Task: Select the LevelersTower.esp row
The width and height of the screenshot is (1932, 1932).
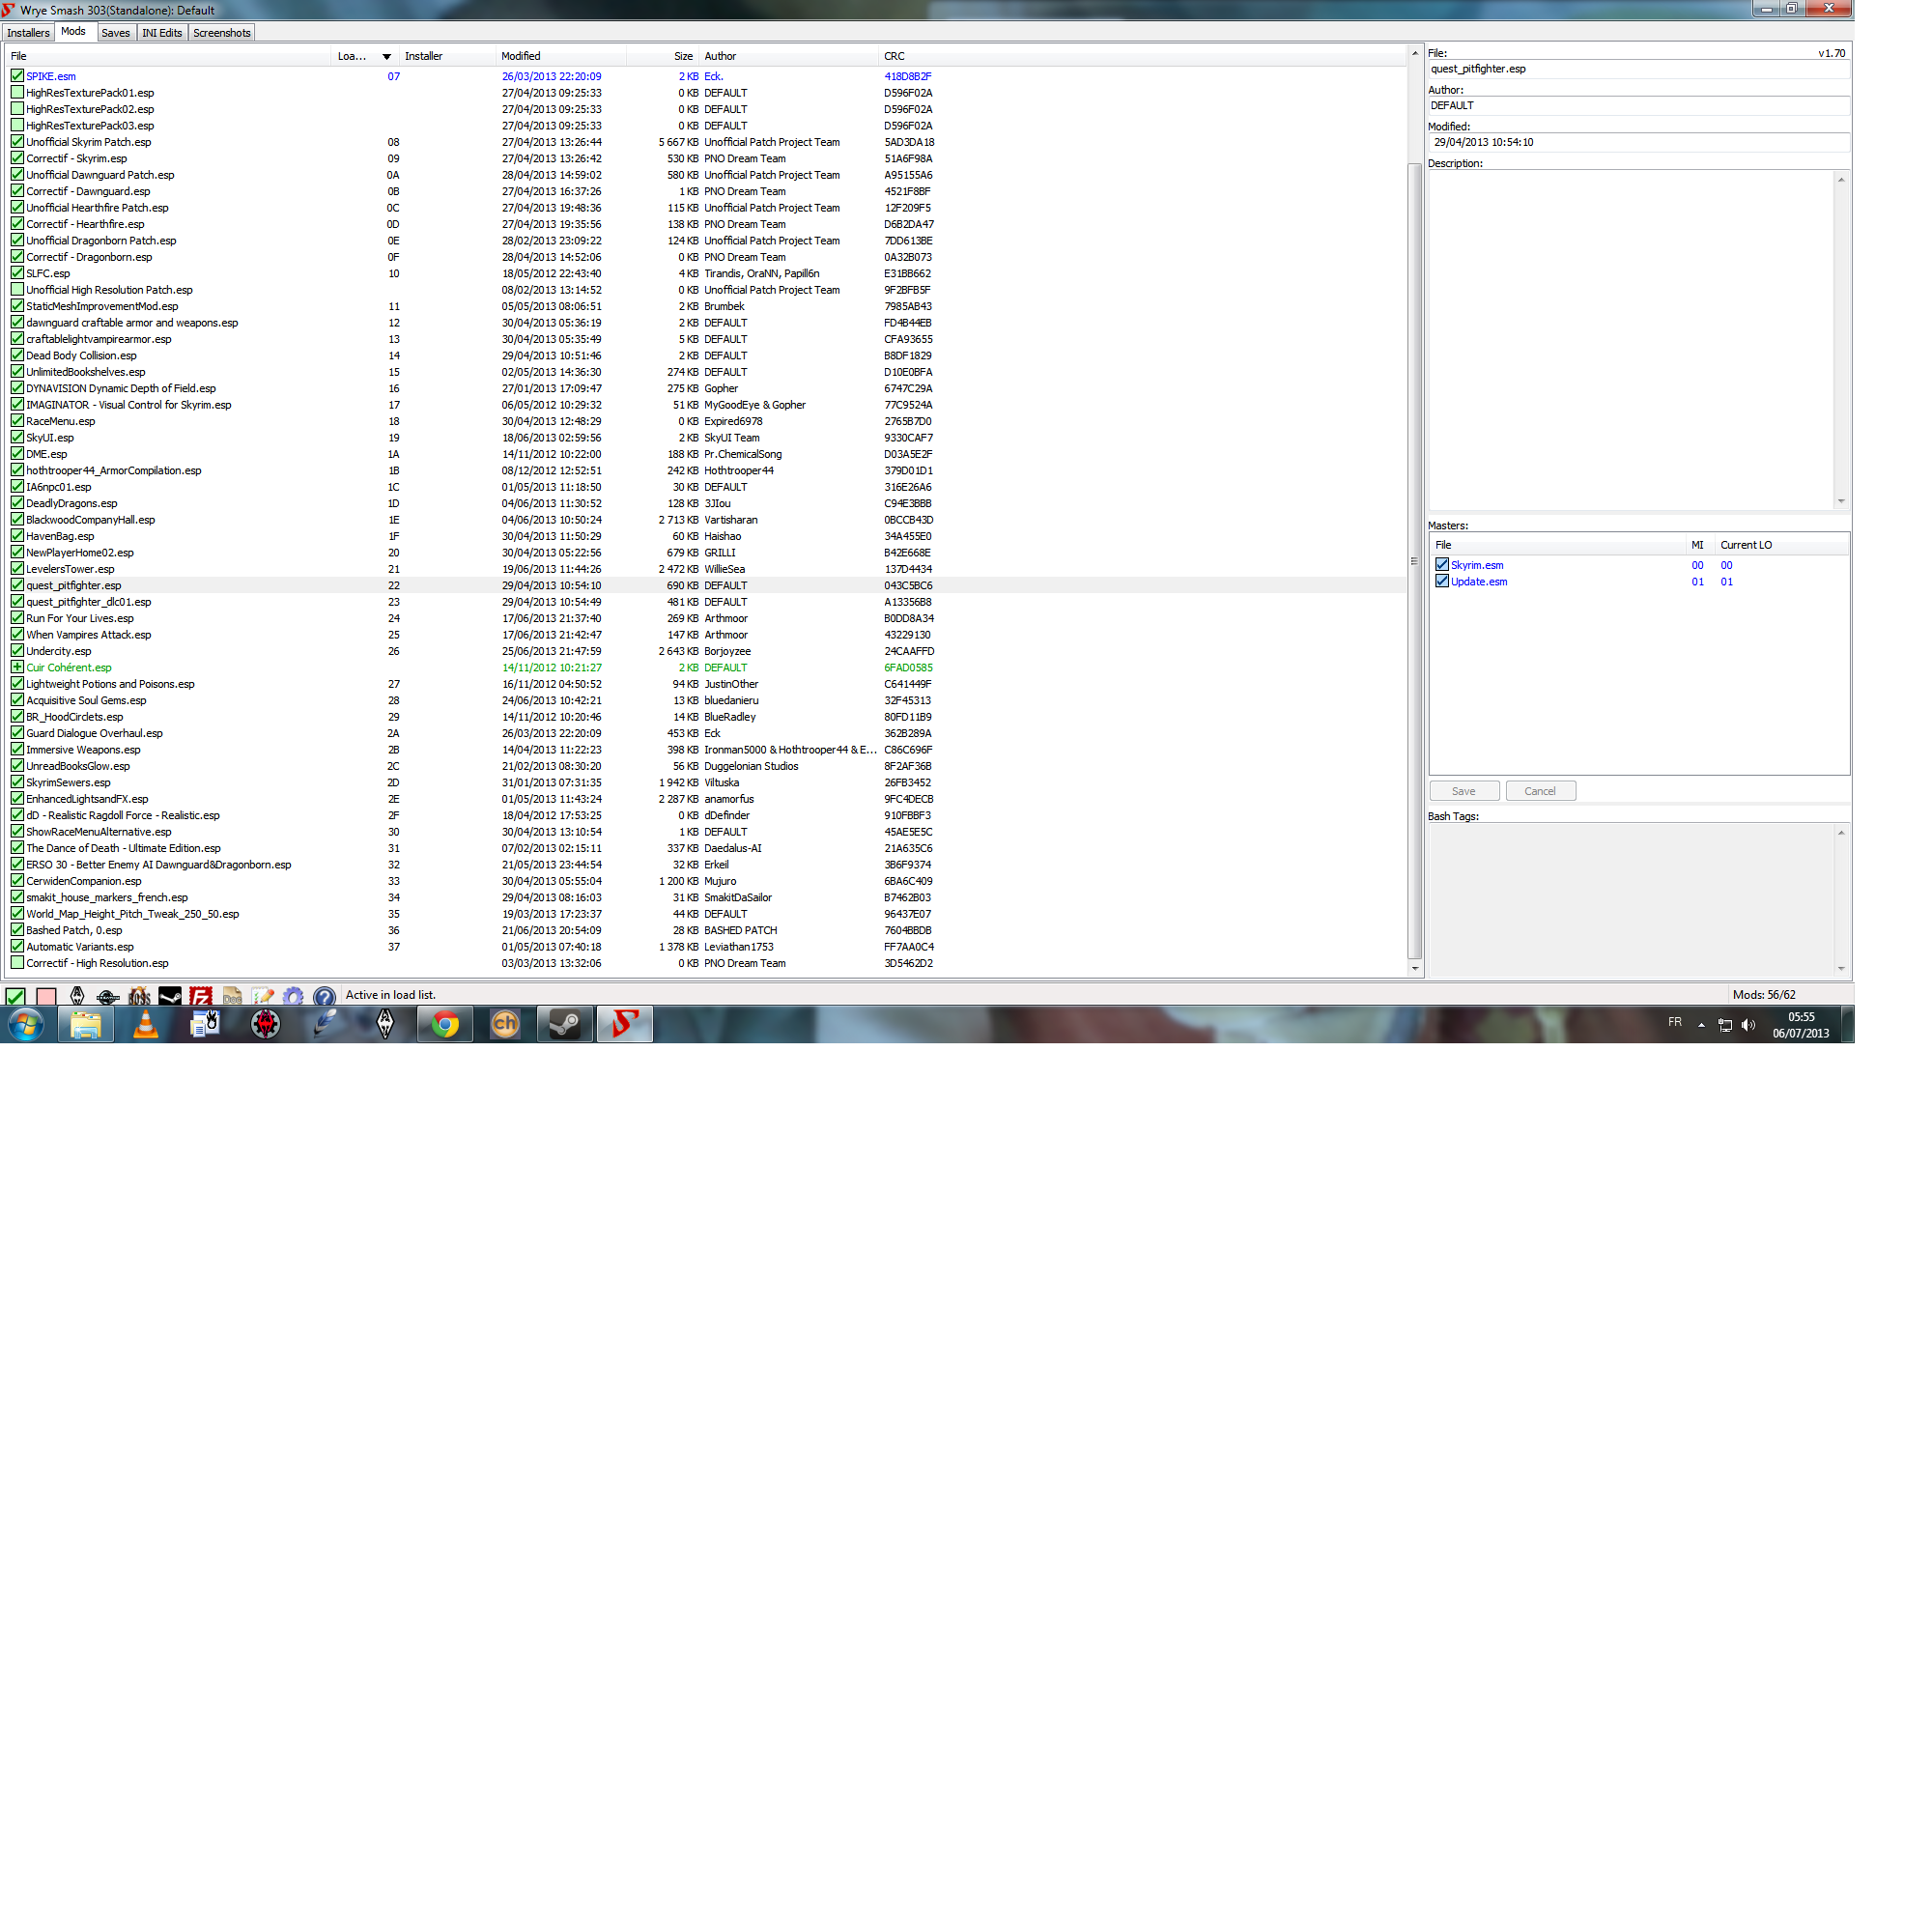Action: 705,569
